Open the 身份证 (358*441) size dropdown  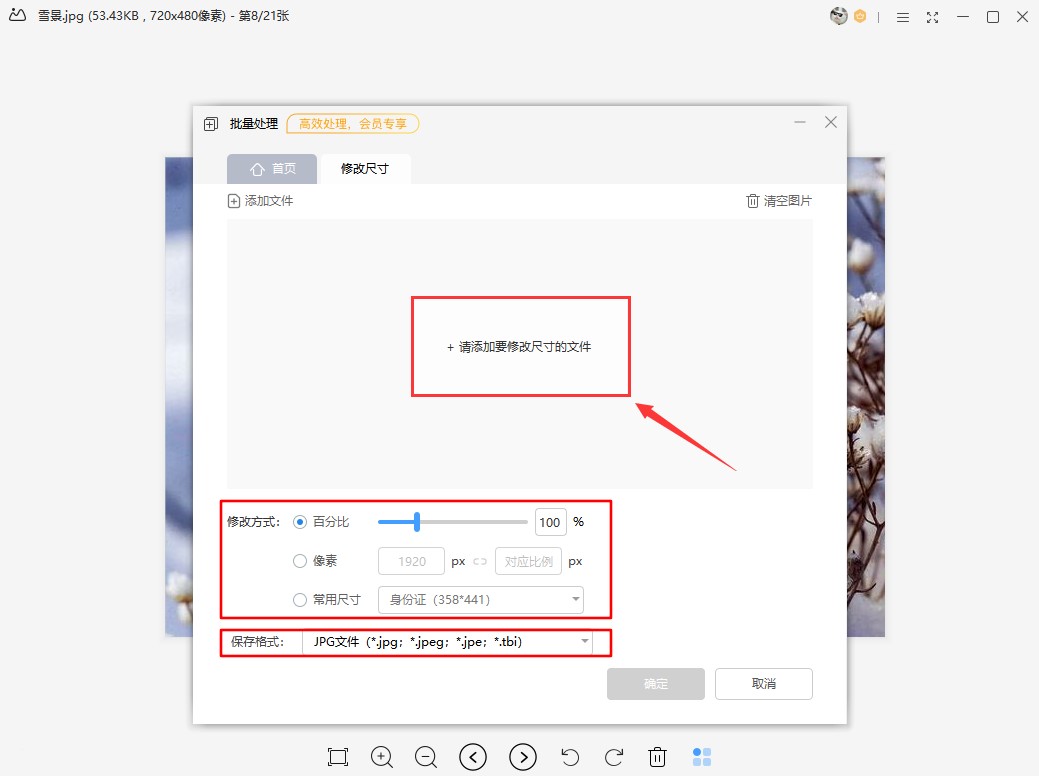pos(480,600)
